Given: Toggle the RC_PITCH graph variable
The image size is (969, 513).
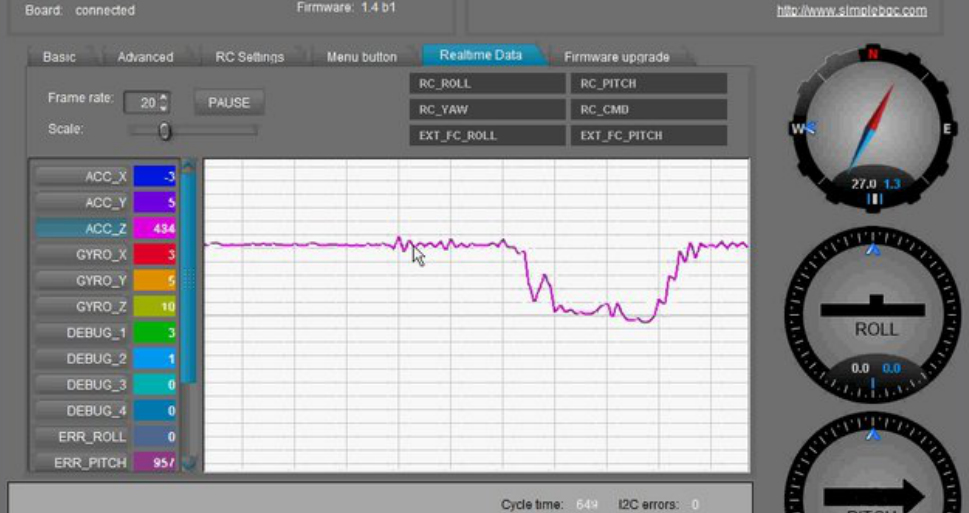Looking at the screenshot, I should (x=648, y=84).
